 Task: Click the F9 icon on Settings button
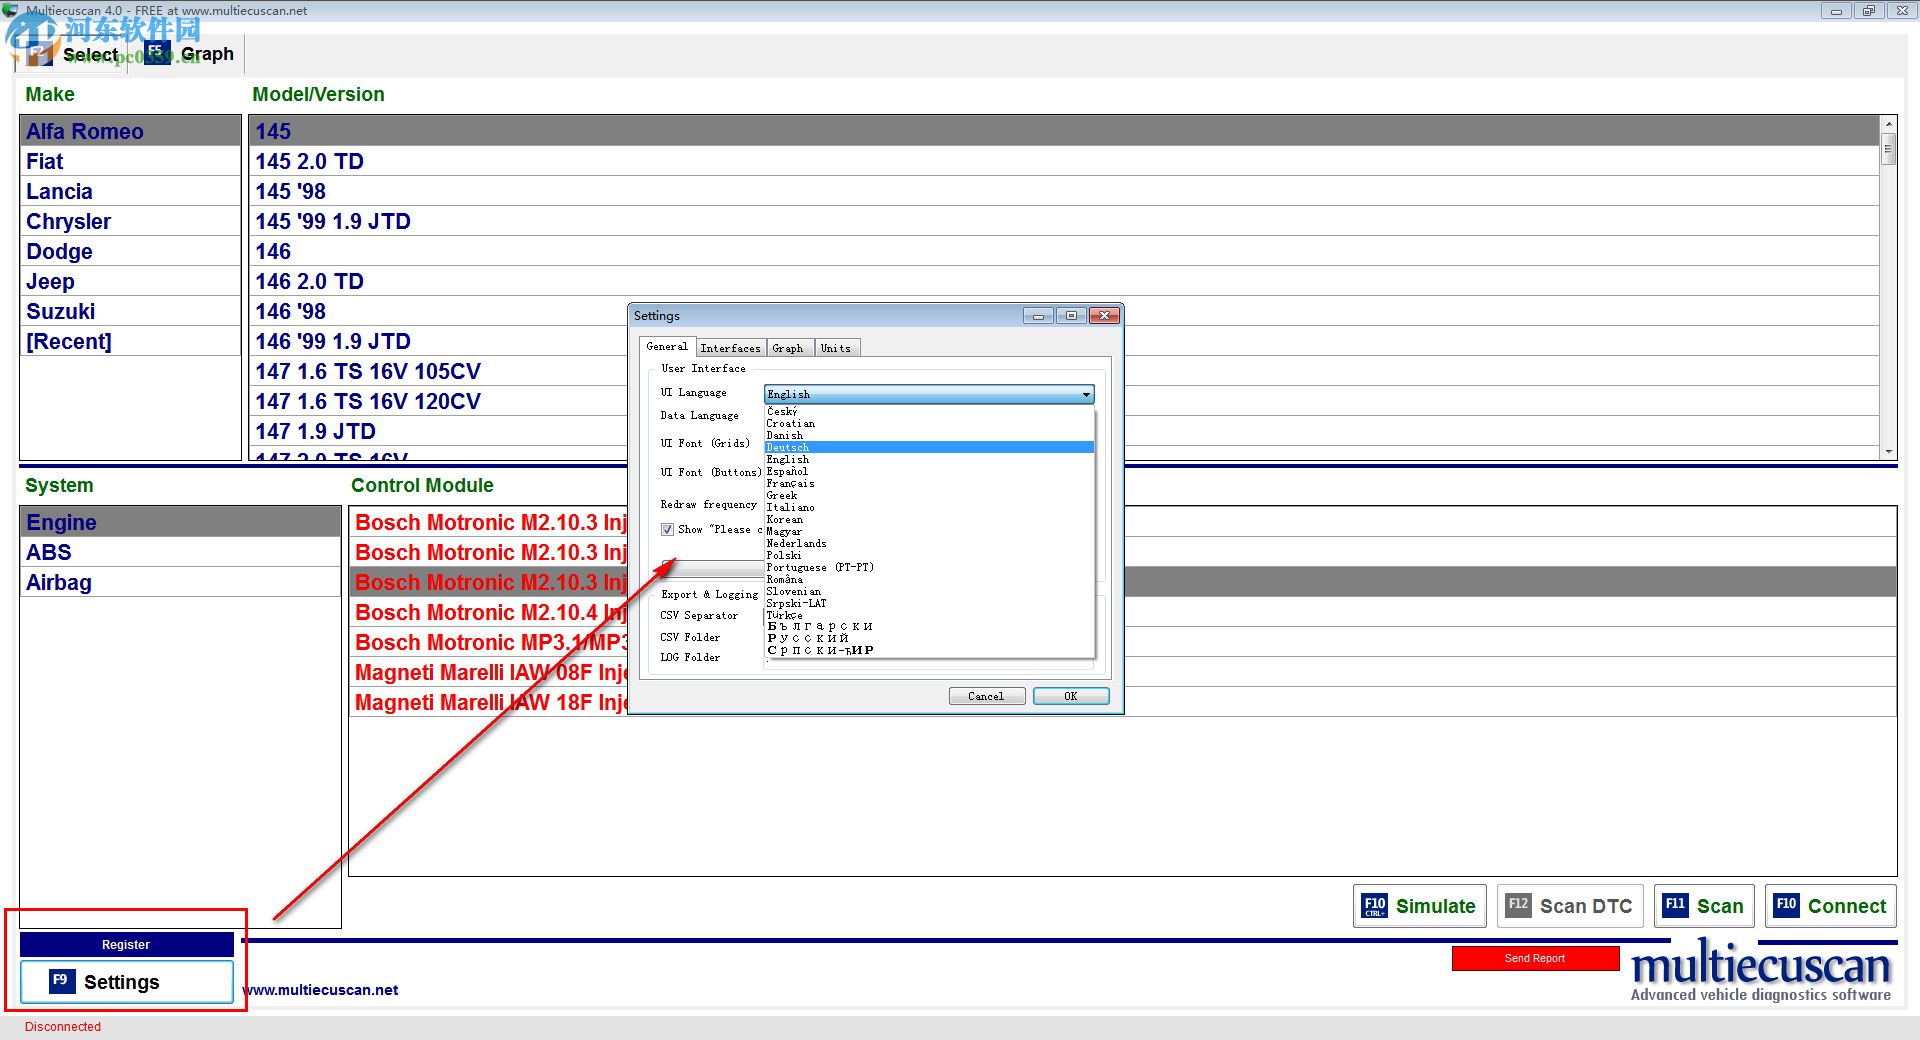coord(61,981)
